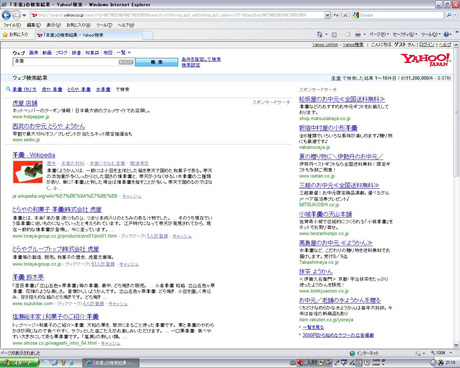Open the ツール(T) menu in the menu bar
460x368 pixels.
(104, 25)
